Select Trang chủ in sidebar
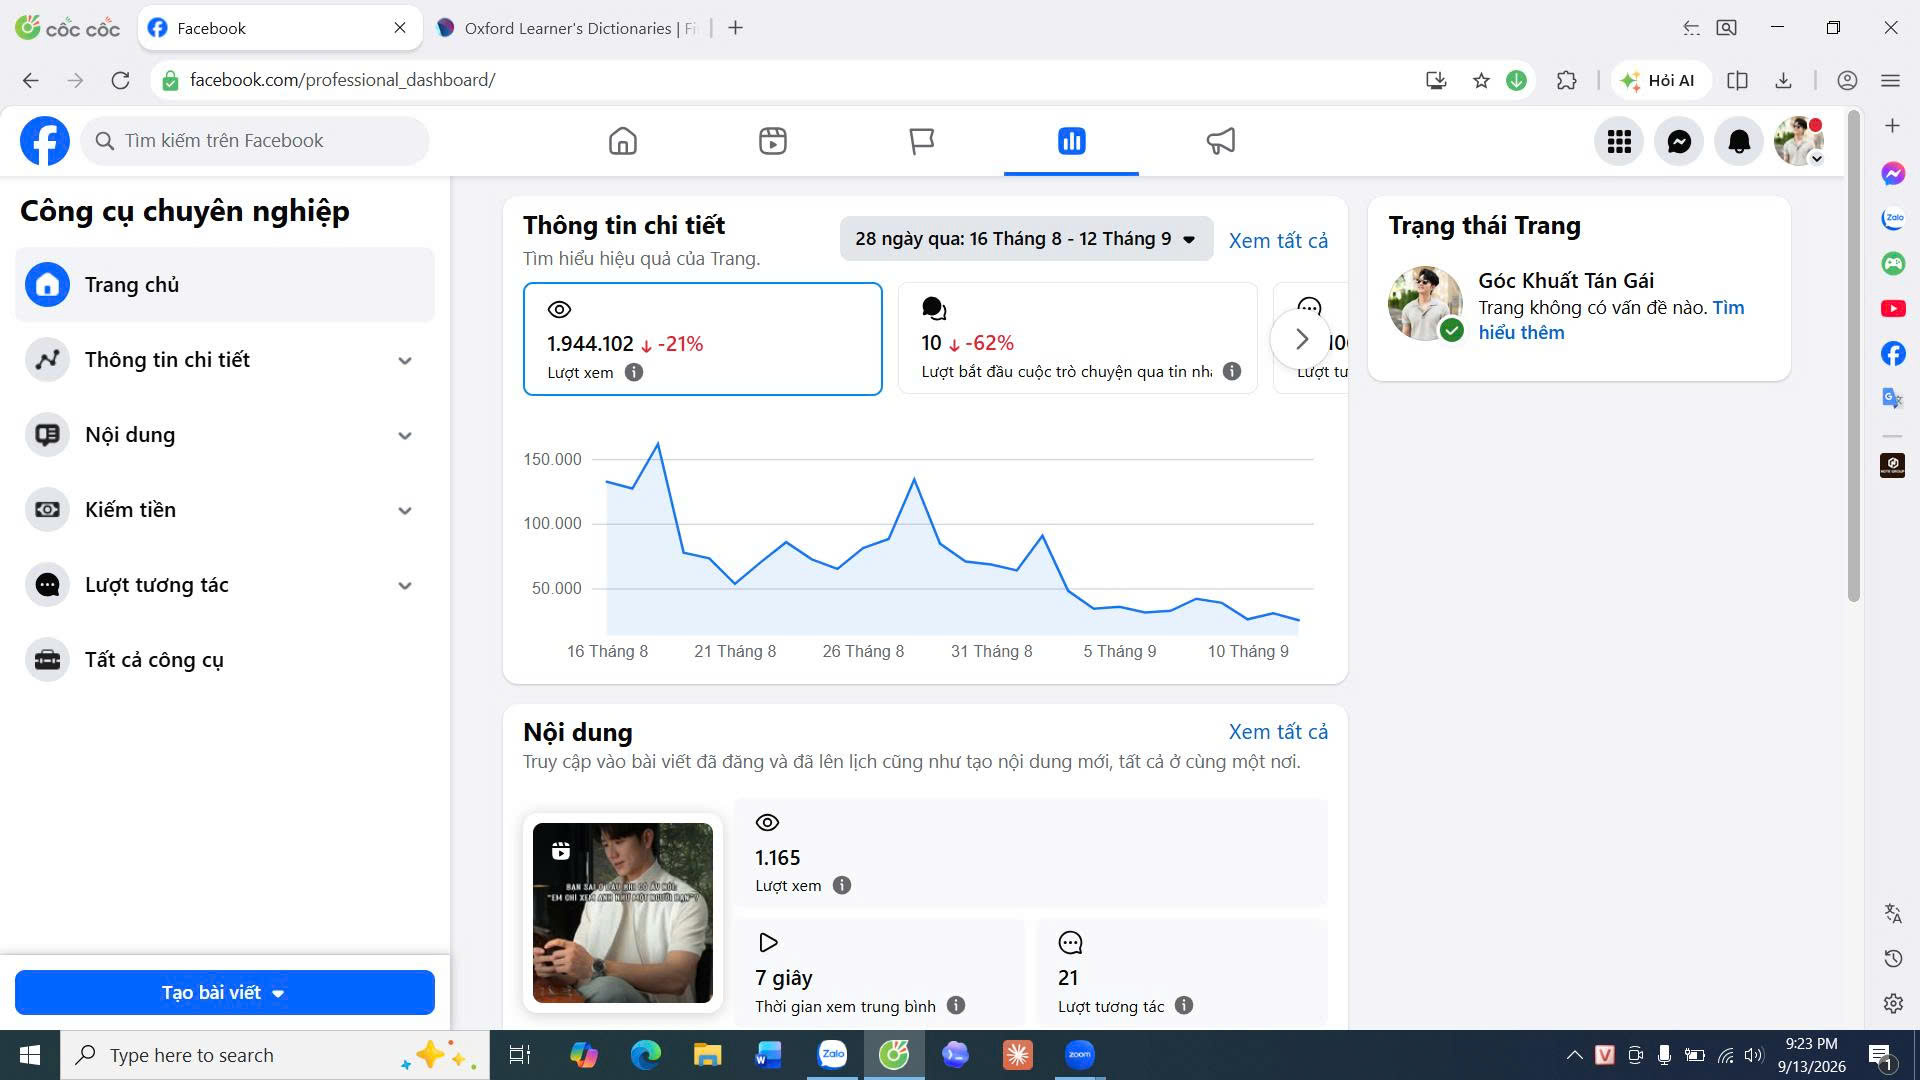The height and width of the screenshot is (1080, 1920). click(225, 285)
